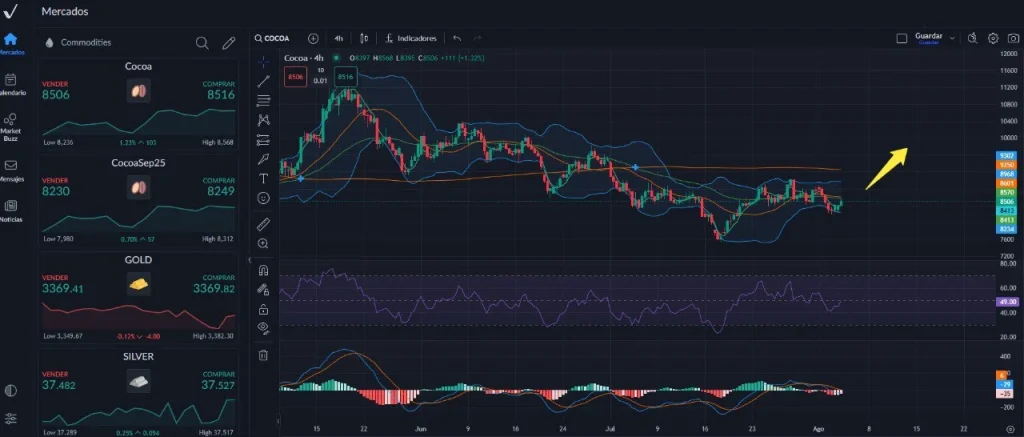
Task: Add a symbol with the plus circle icon
Action: (x=313, y=39)
